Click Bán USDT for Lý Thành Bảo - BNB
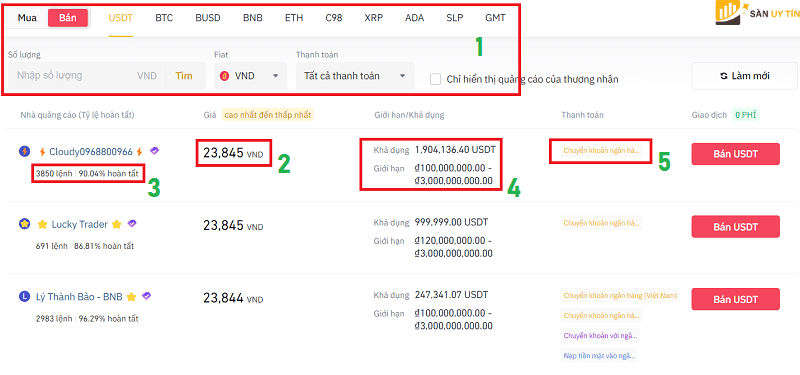Screen dimensions: 800x375 pyautogui.click(x=735, y=299)
